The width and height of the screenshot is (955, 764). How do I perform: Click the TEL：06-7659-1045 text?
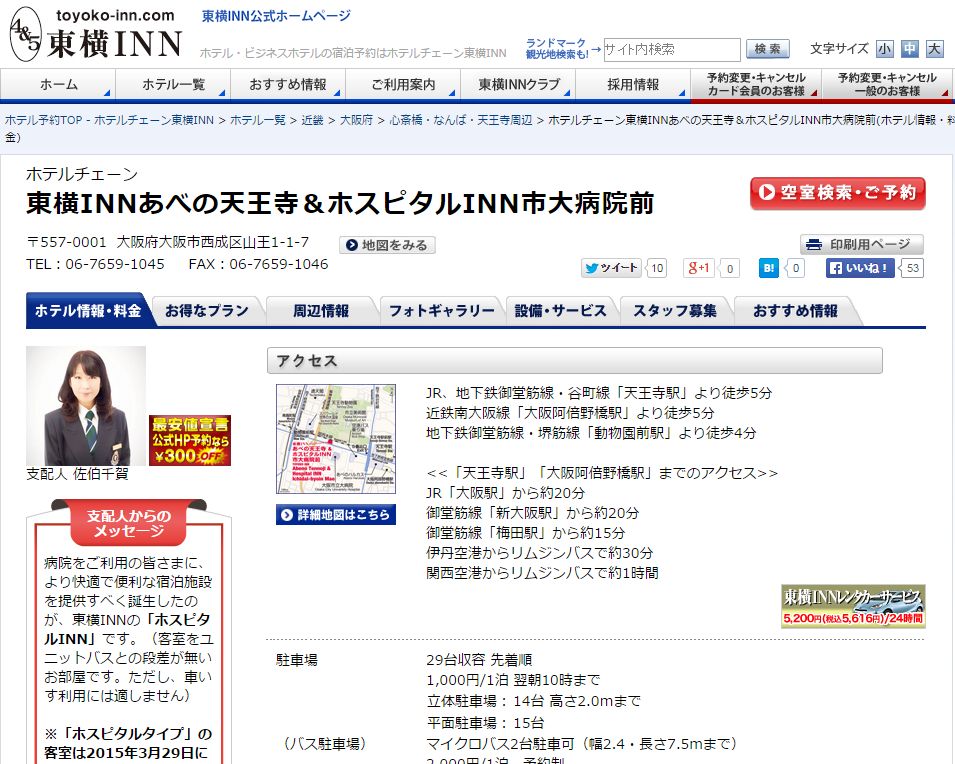(x=96, y=264)
